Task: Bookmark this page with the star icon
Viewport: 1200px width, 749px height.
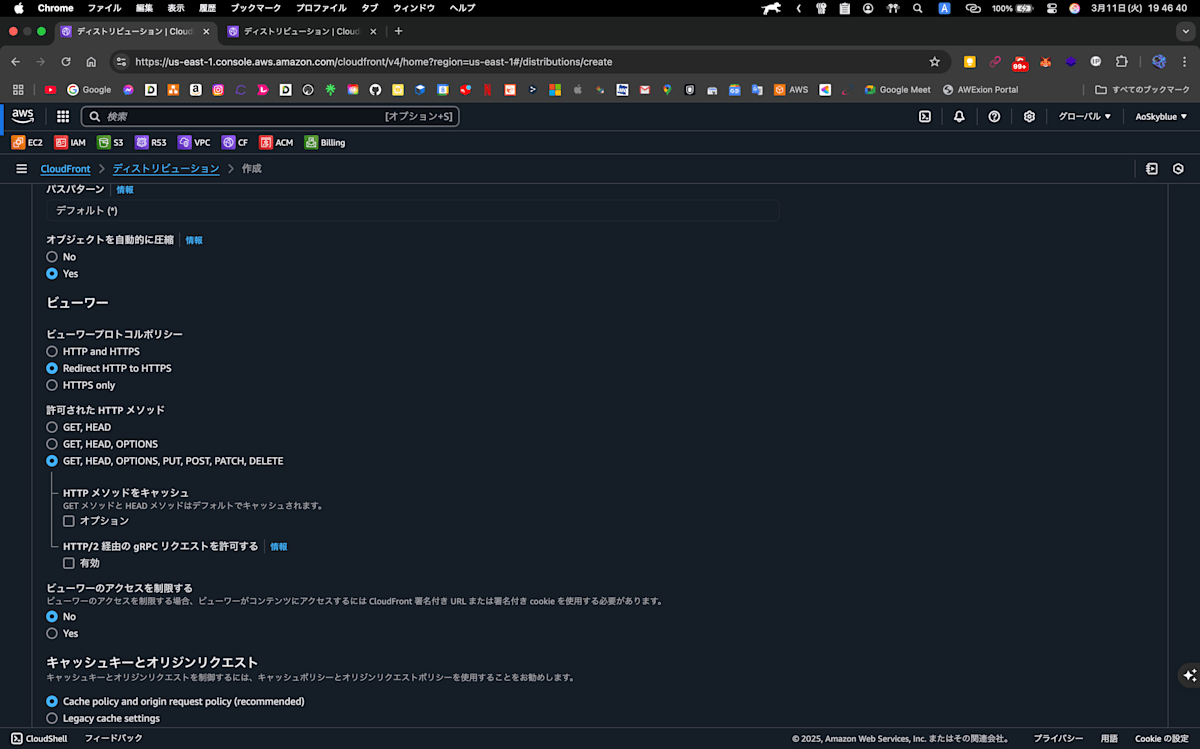Action: [935, 61]
